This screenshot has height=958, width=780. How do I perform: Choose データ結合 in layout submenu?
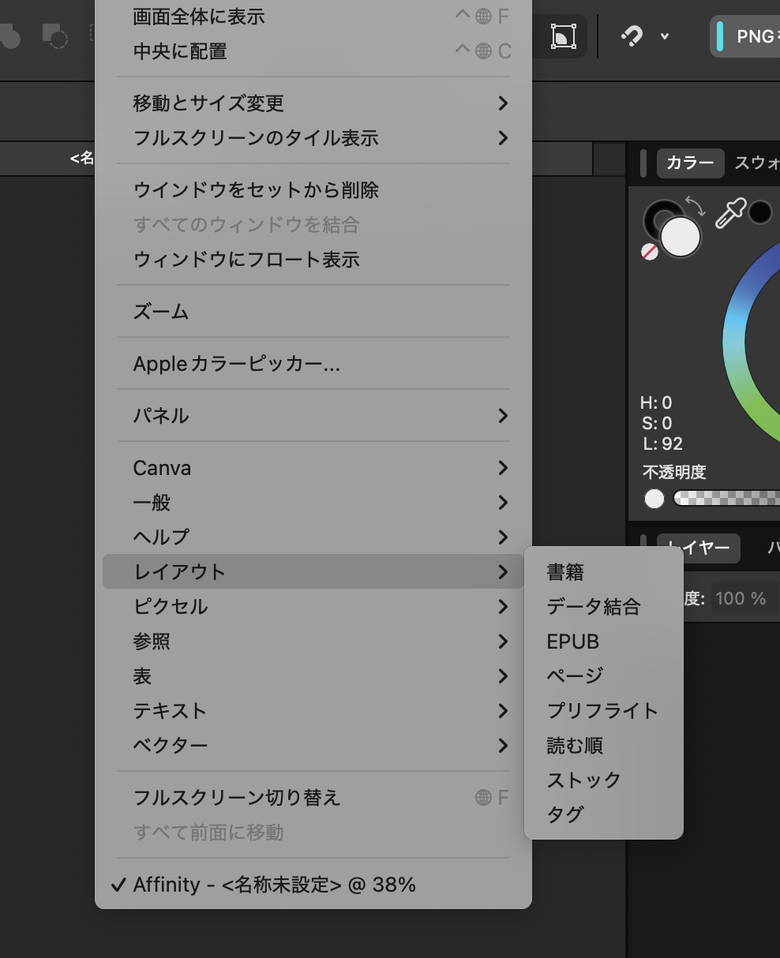(603, 607)
